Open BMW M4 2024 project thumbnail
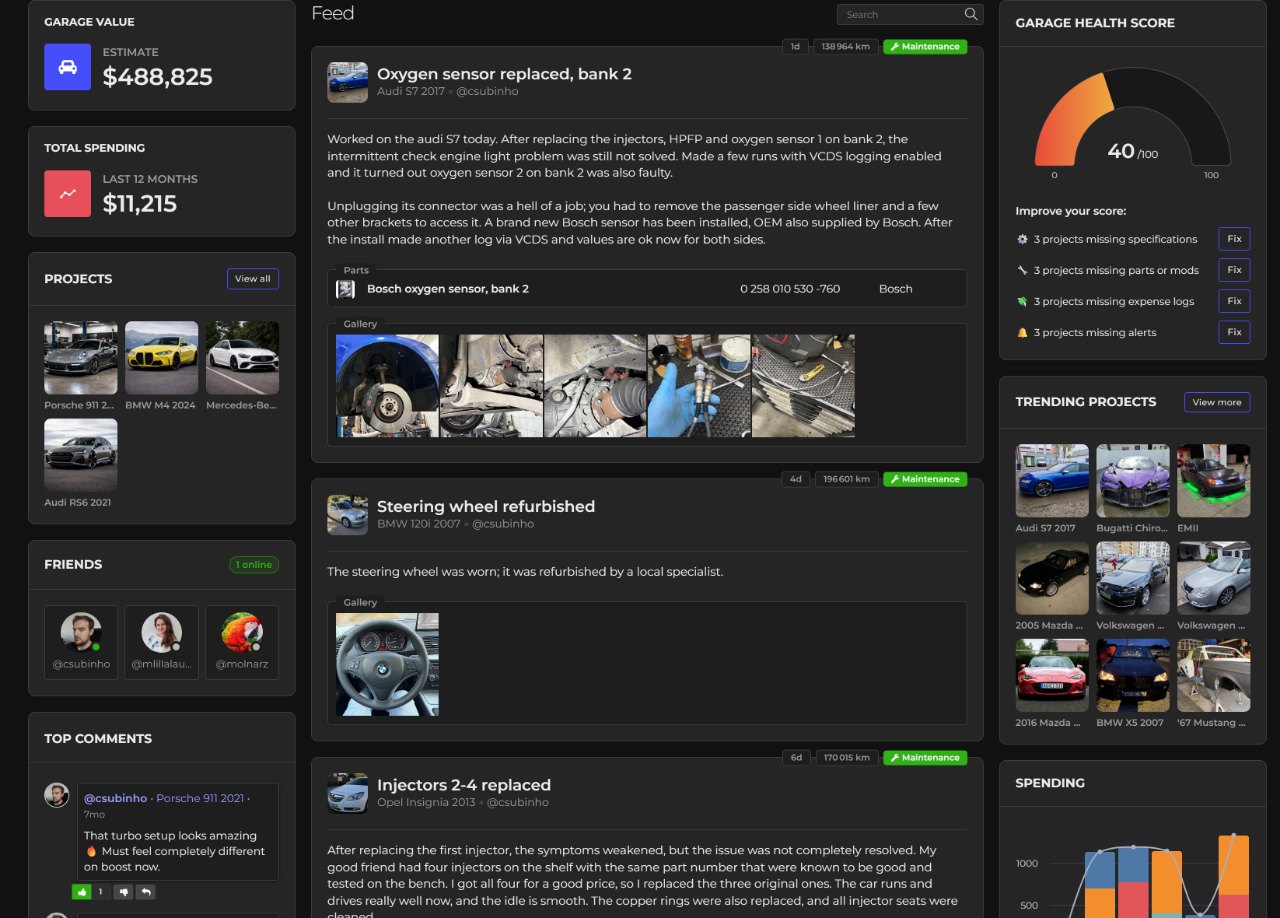 (162, 358)
